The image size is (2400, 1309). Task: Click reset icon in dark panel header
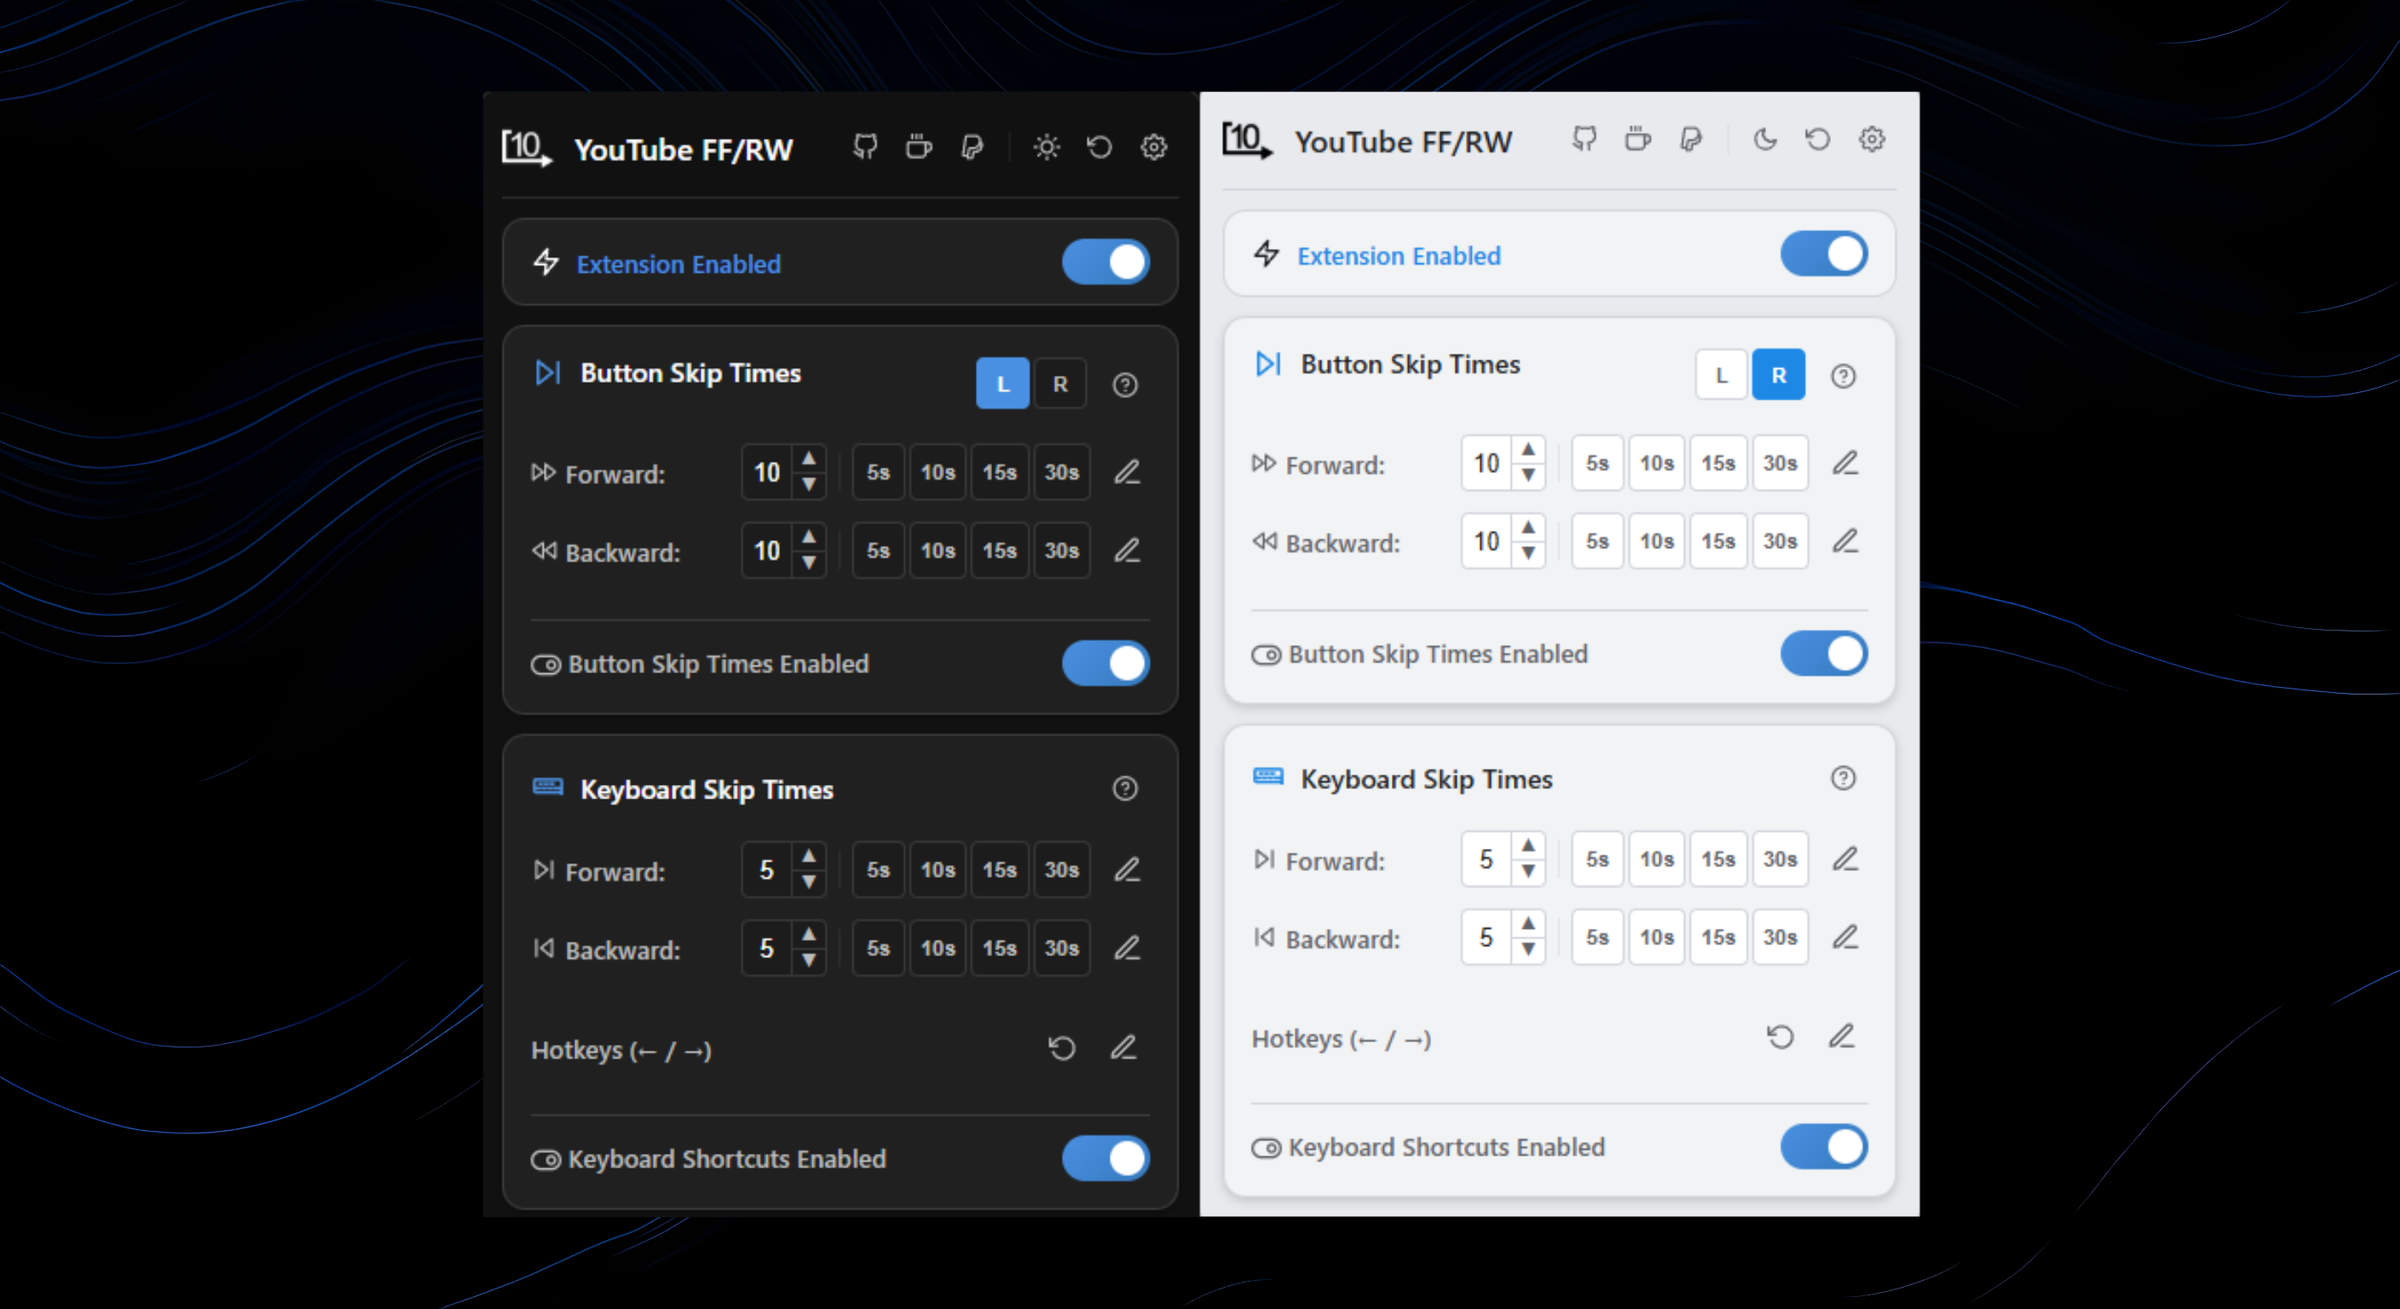point(1100,148)
